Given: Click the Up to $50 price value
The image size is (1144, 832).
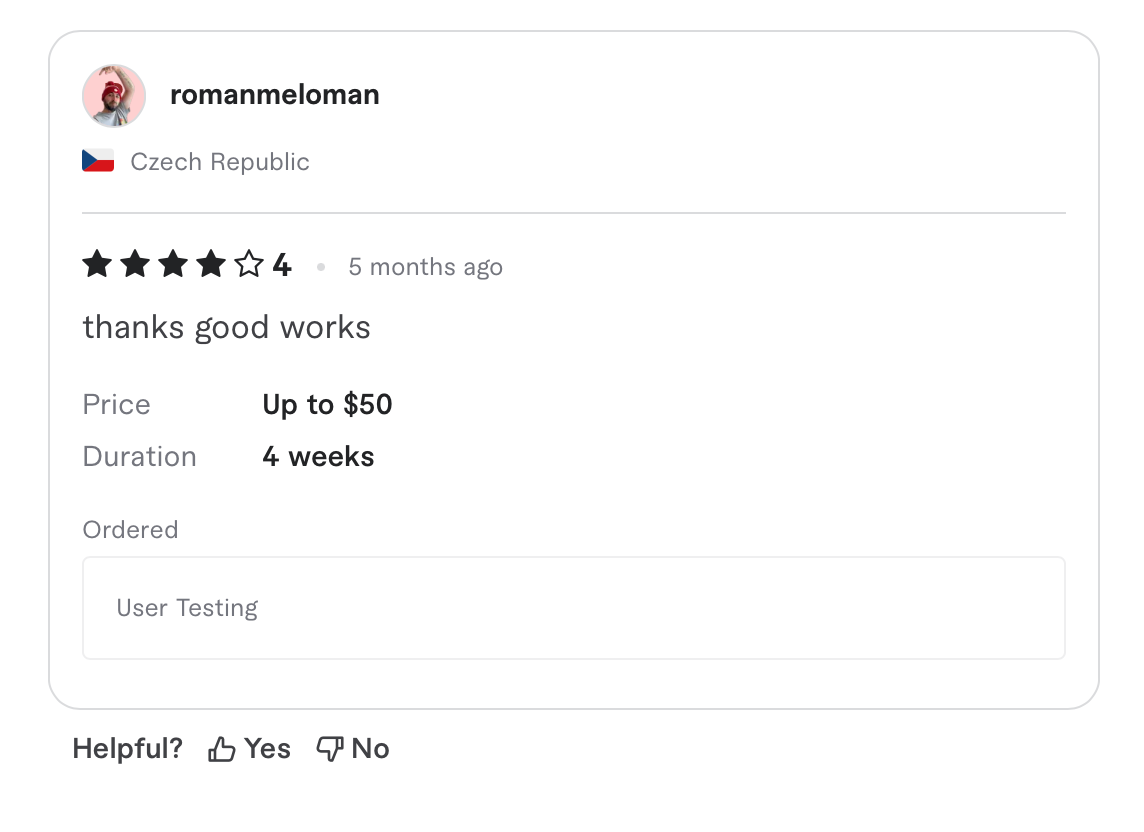Looking at the screenshot, I should 327,404.
